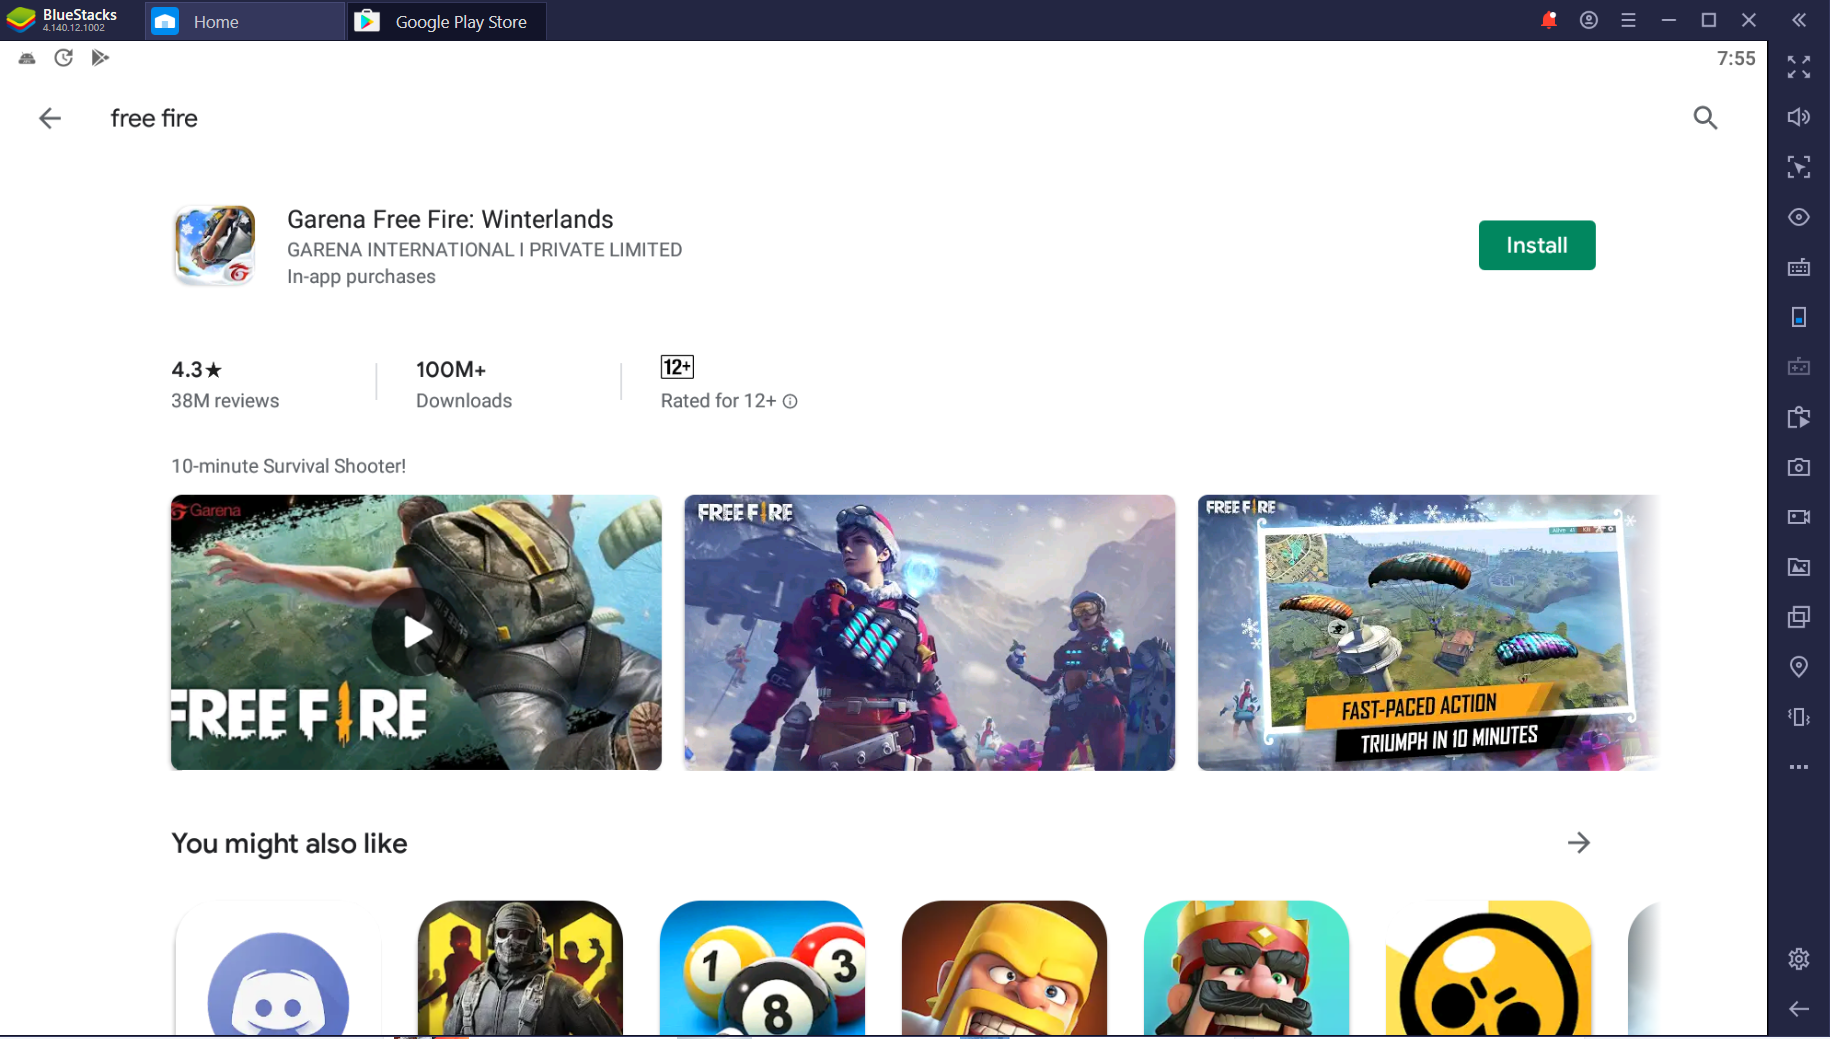Click the Android icon in top toolbar

[x=27, y=58]
